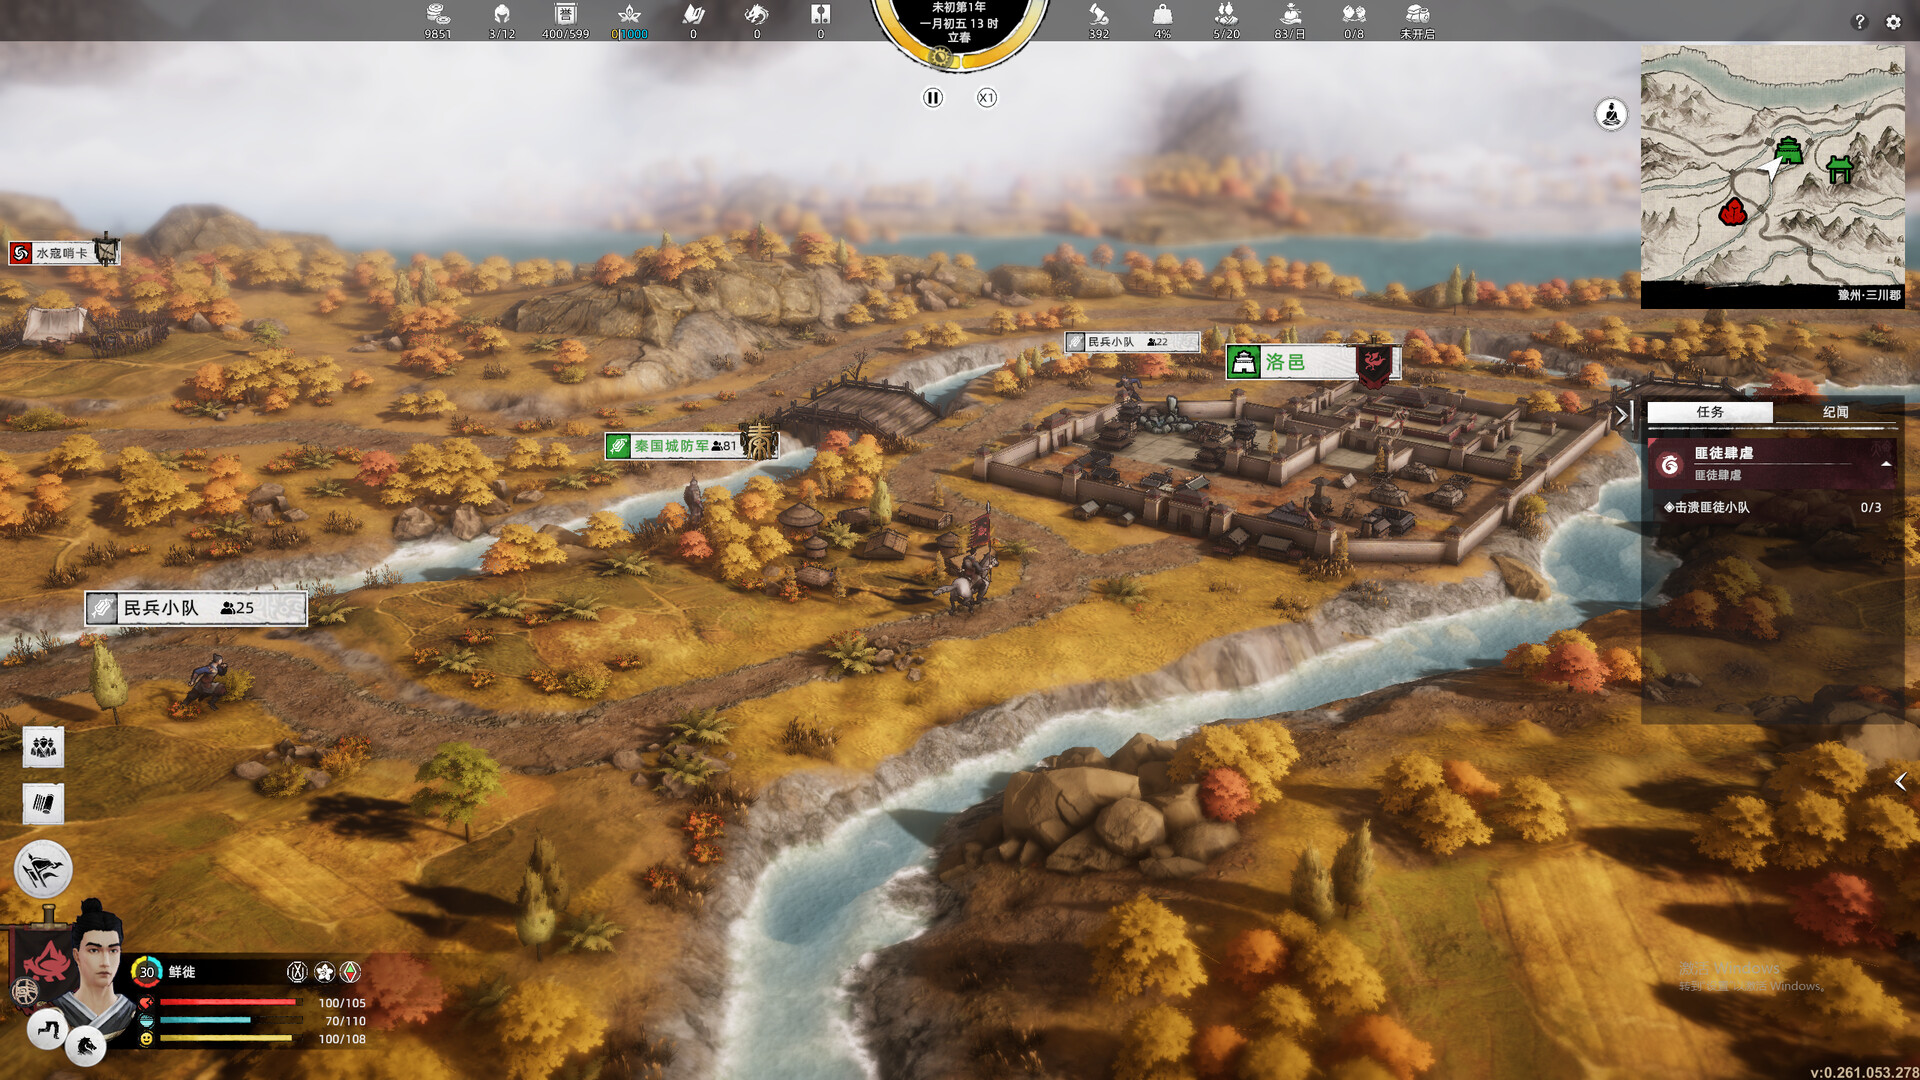Toggle the flower status icon beside 鲜徙's name
Viewport: 1920px width, 1080px height.
coord(323,972)
